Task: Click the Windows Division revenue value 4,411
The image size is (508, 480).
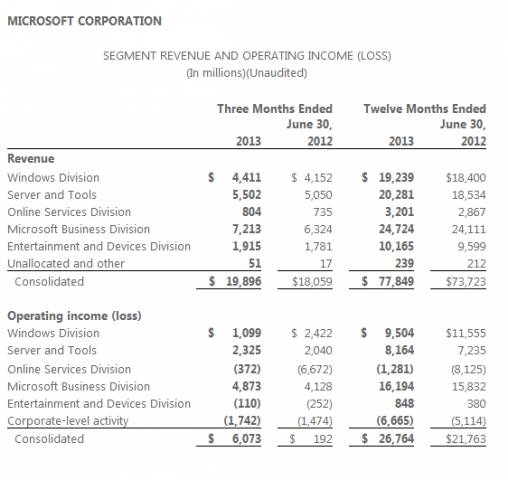Action: tap(246, 178)
